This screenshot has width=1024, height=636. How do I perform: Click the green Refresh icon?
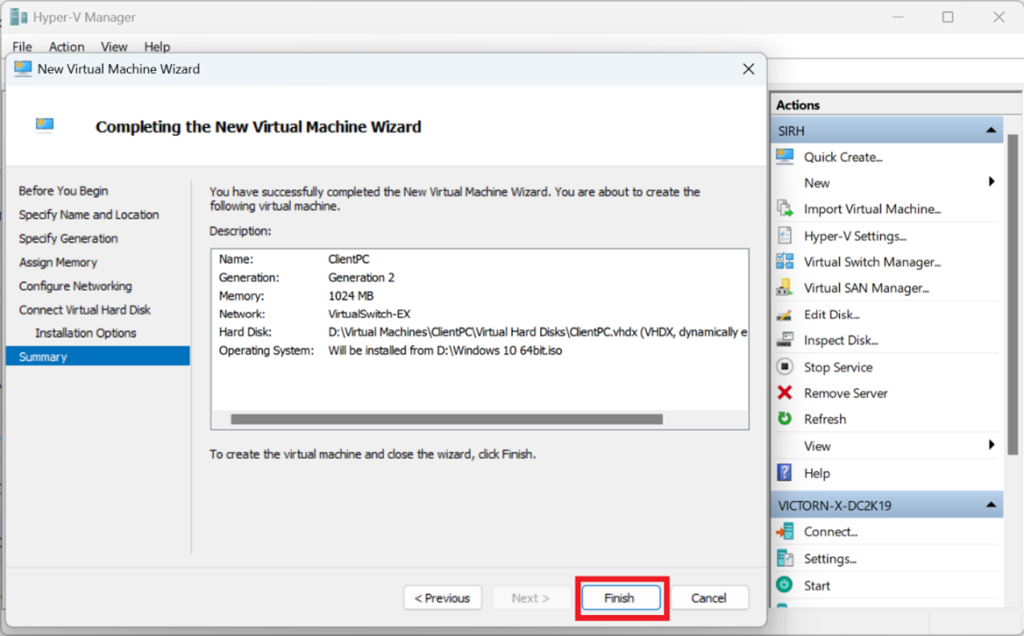[785, 419]
